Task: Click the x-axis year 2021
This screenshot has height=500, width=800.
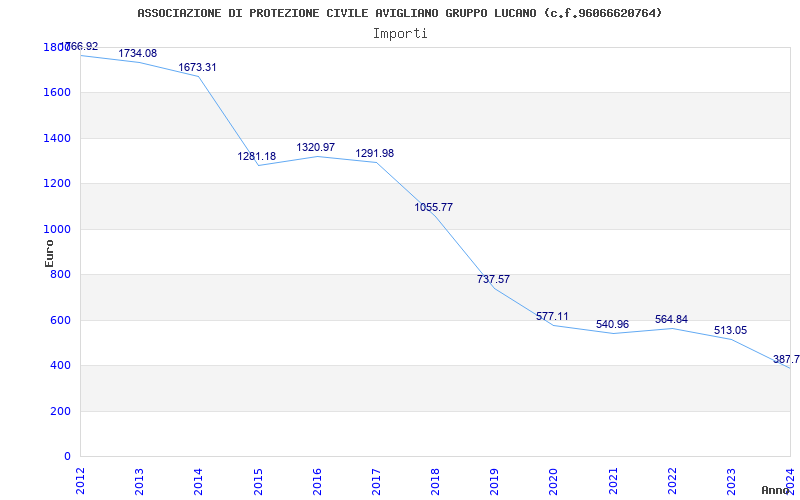Action: (x=613, y=481)
